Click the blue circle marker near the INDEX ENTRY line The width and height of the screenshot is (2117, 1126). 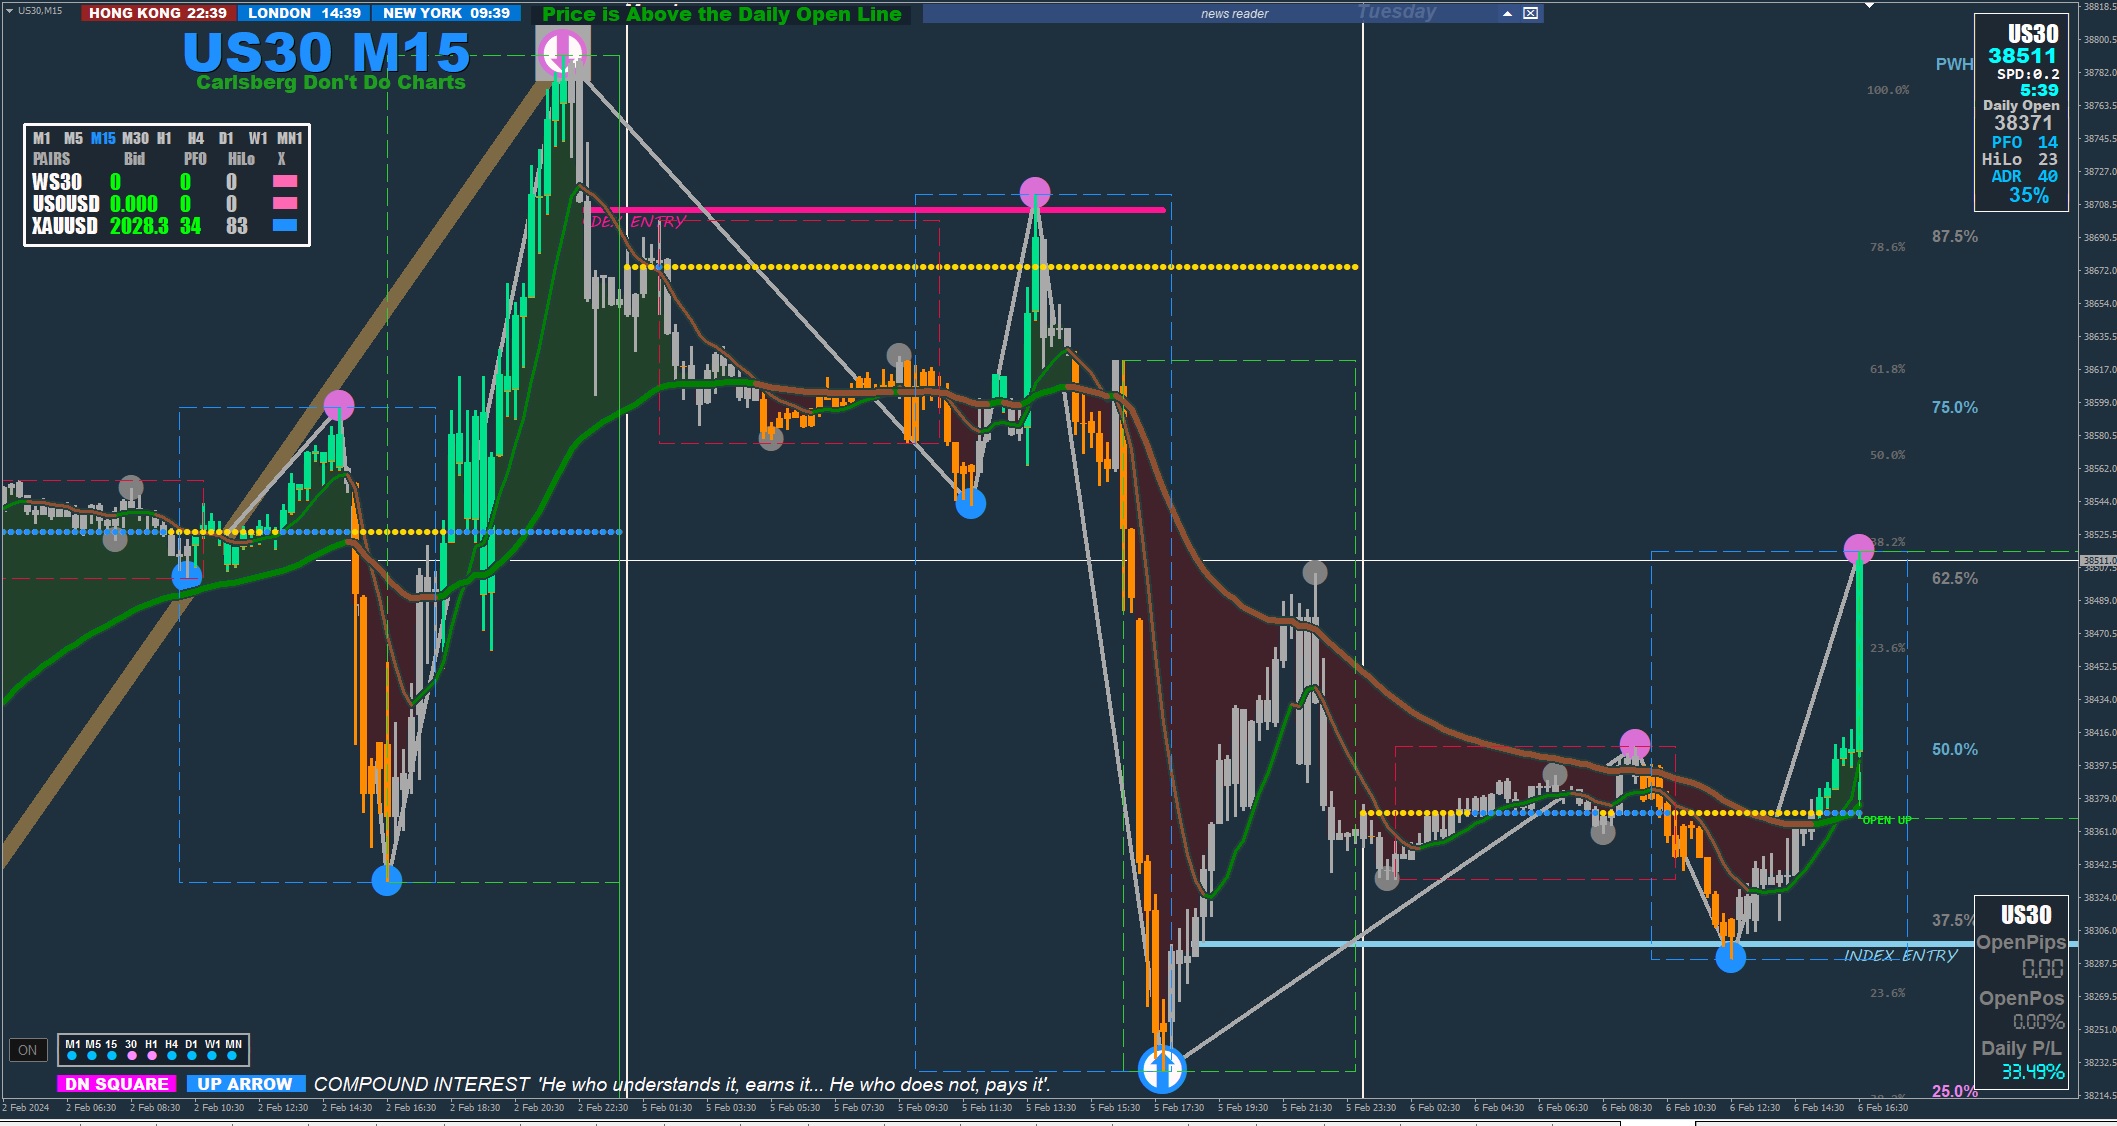click(x=1730, y=958)
